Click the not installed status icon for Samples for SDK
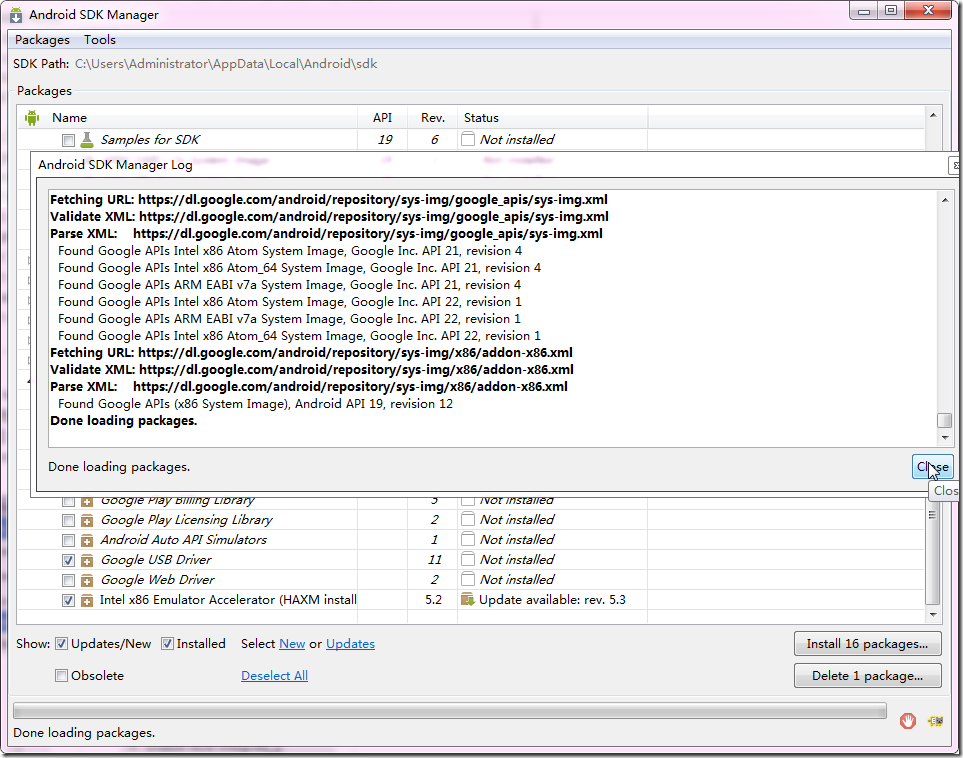The height and width of the screenshot is (758, 963). coord(468,139)
